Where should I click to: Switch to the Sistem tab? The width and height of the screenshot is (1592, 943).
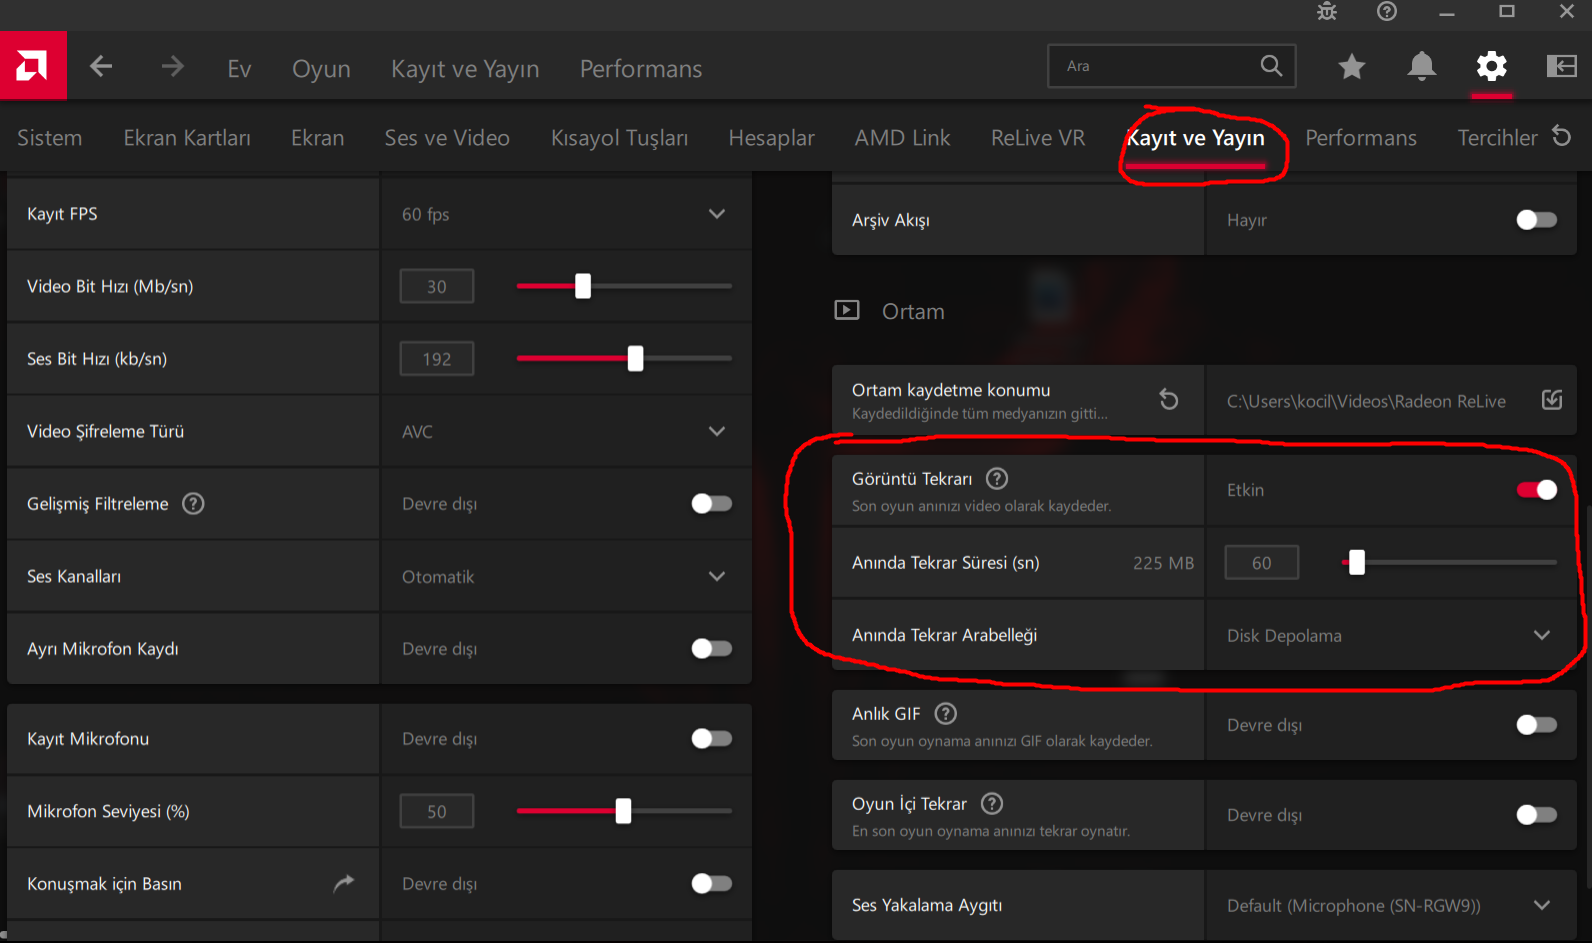click(49, 138)
